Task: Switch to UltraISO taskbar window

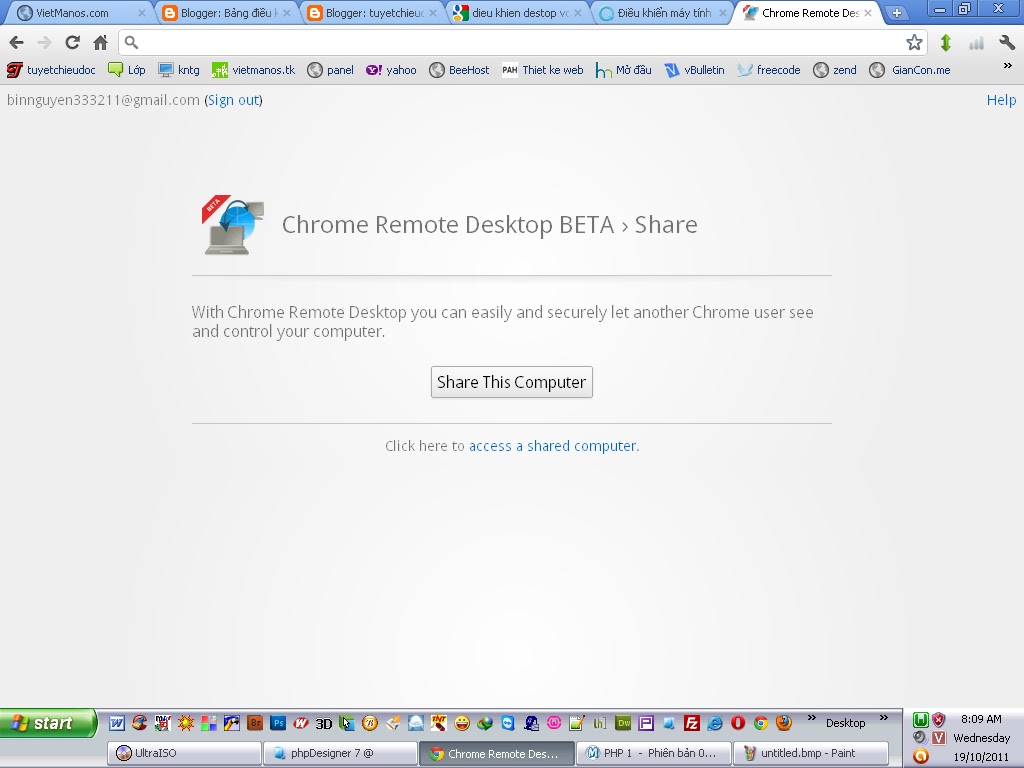Action: point(184,754)
